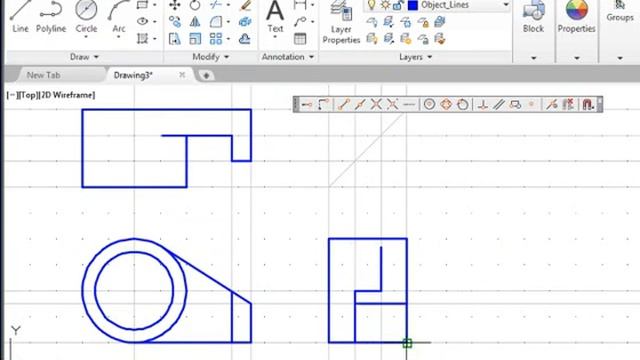Click the Erase pencil icon

tap(245, 5)
